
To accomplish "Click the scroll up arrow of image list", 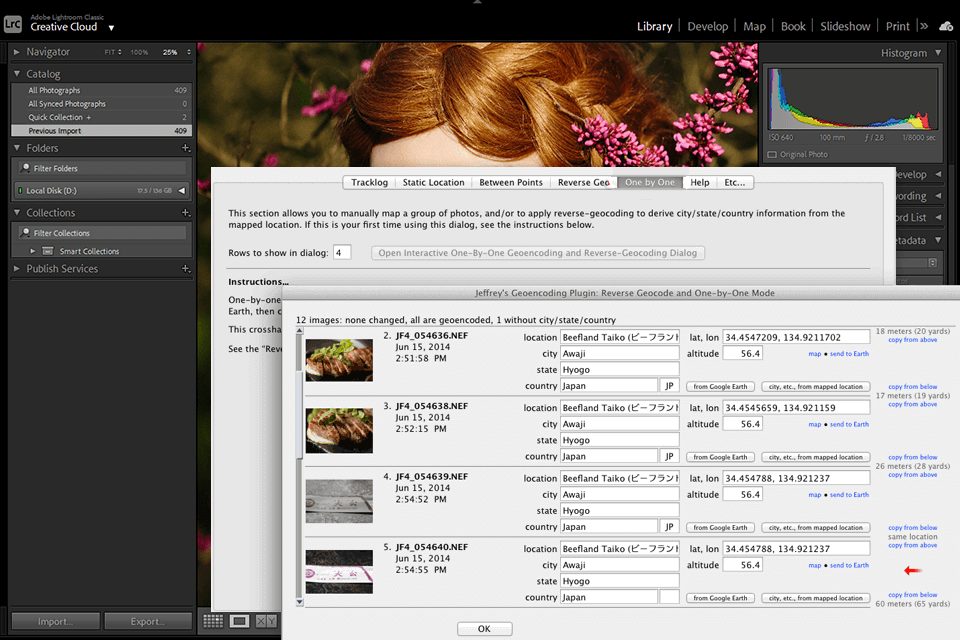I will 299,331.
